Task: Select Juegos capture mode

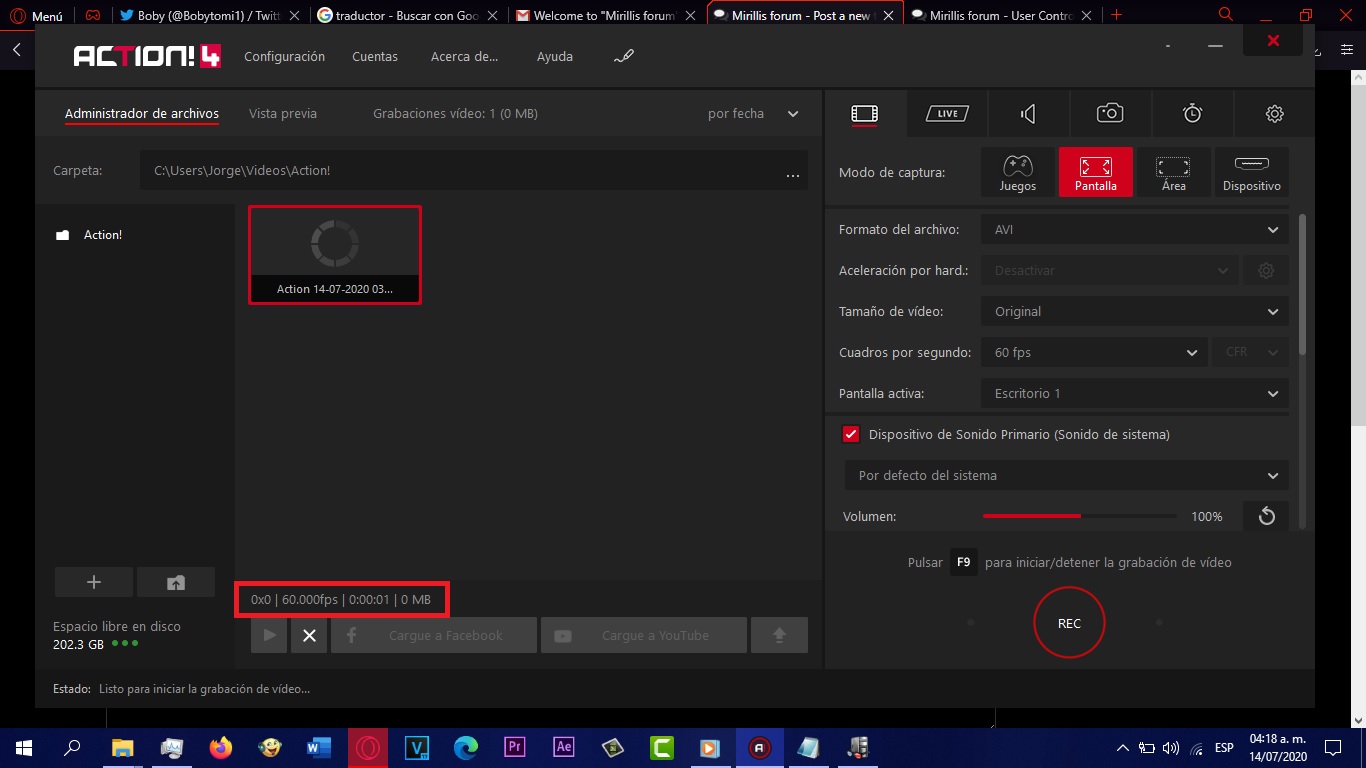Action: point(1017,172)
